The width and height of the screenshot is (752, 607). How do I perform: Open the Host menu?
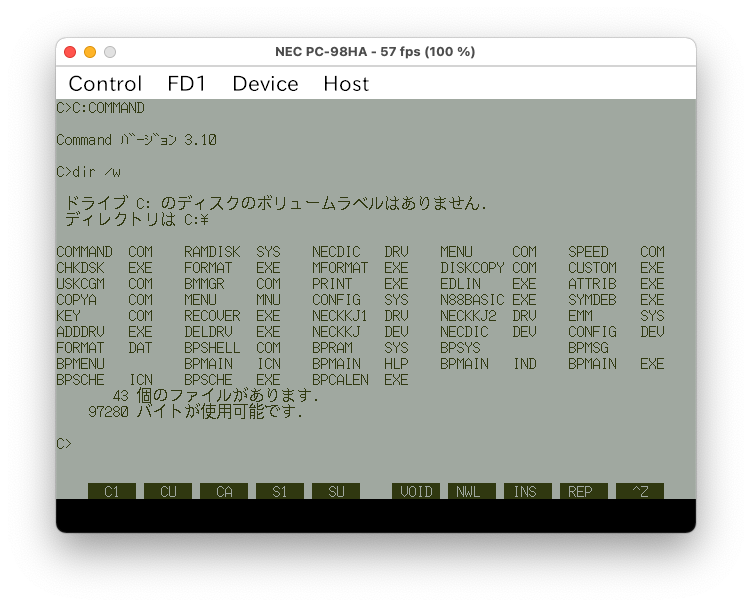point(346,83)
